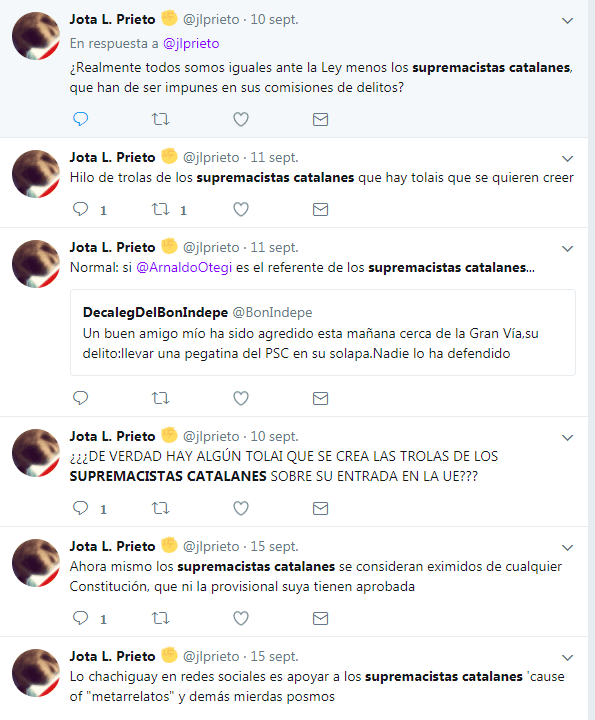Reply to the tweet about Ley and impunes
The image size is (595, 720).
(x=80, y=119)
